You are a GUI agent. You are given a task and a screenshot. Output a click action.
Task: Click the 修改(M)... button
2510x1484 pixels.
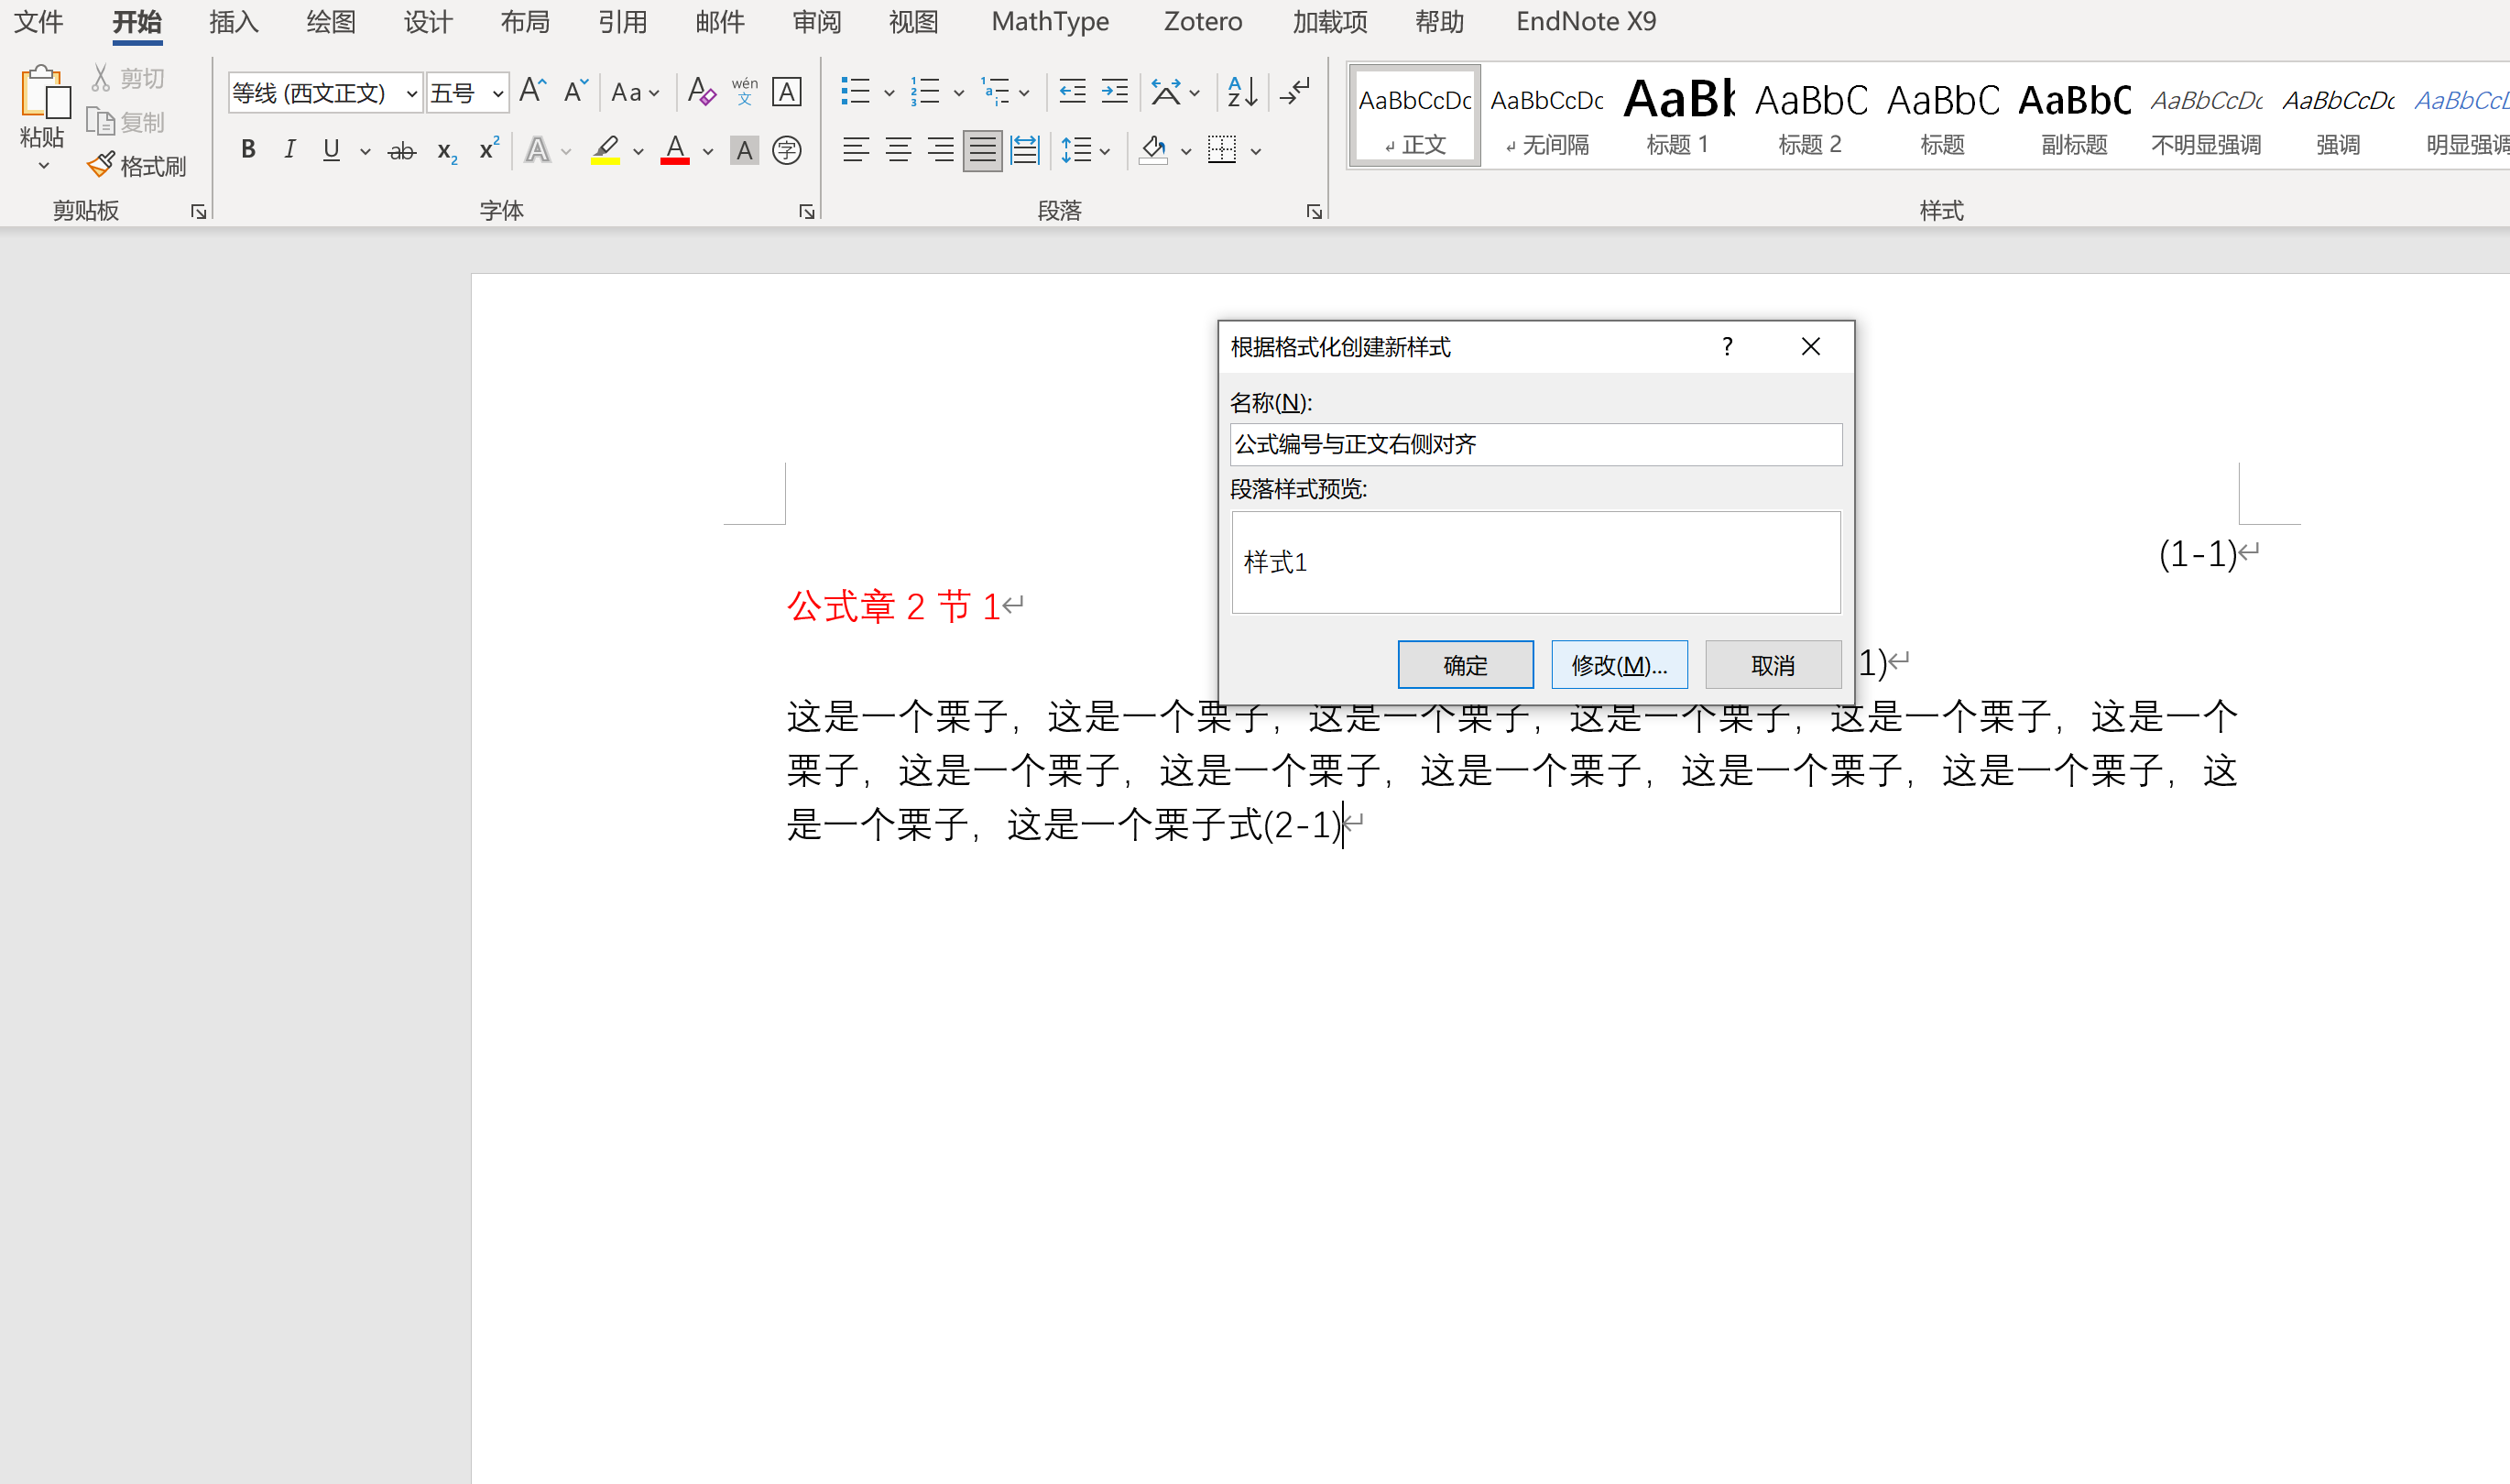(1618, 665)
